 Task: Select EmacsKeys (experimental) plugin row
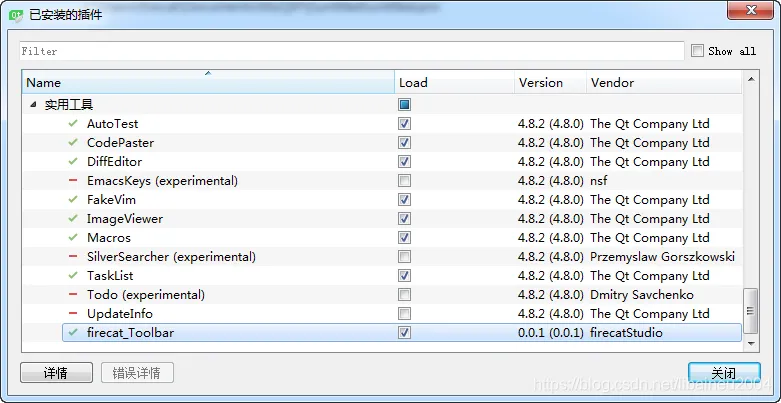(x=382, y=180)
